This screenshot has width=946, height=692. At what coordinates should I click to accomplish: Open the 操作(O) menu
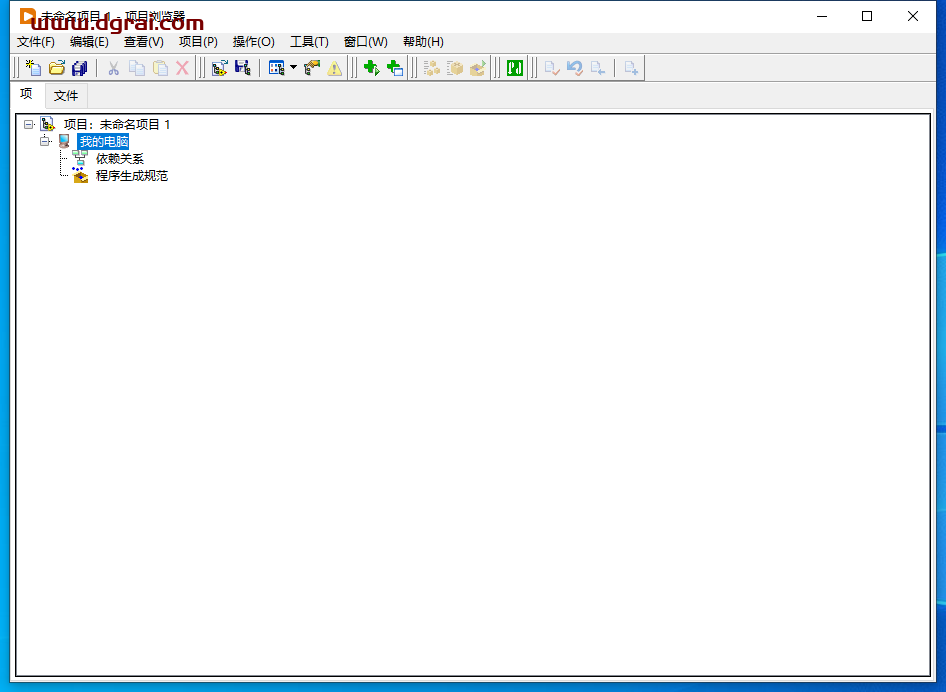click(253, 42)
